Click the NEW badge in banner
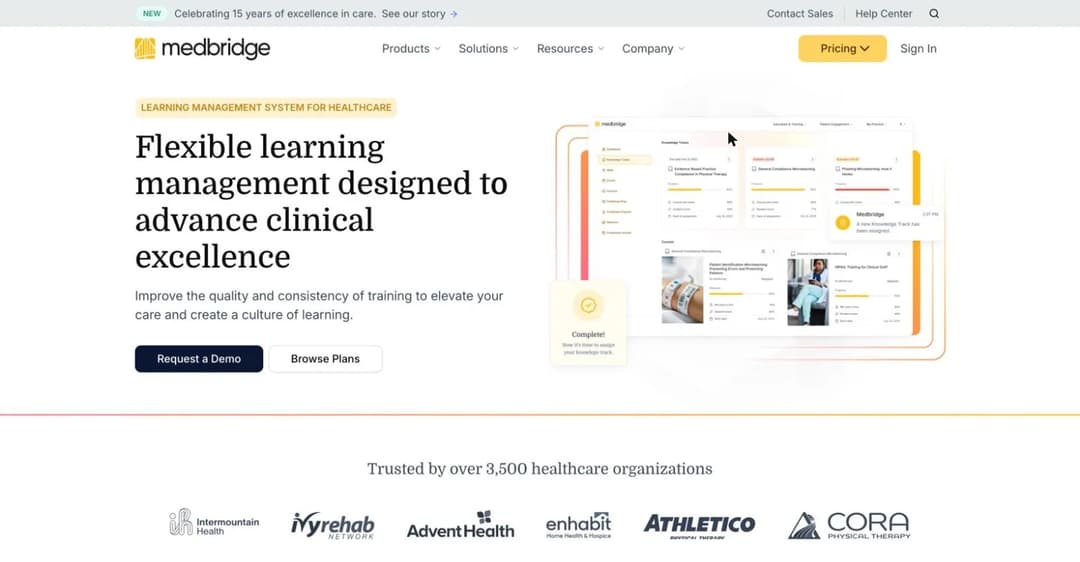This screenshot has width=1080, height=562. [152, 14]
